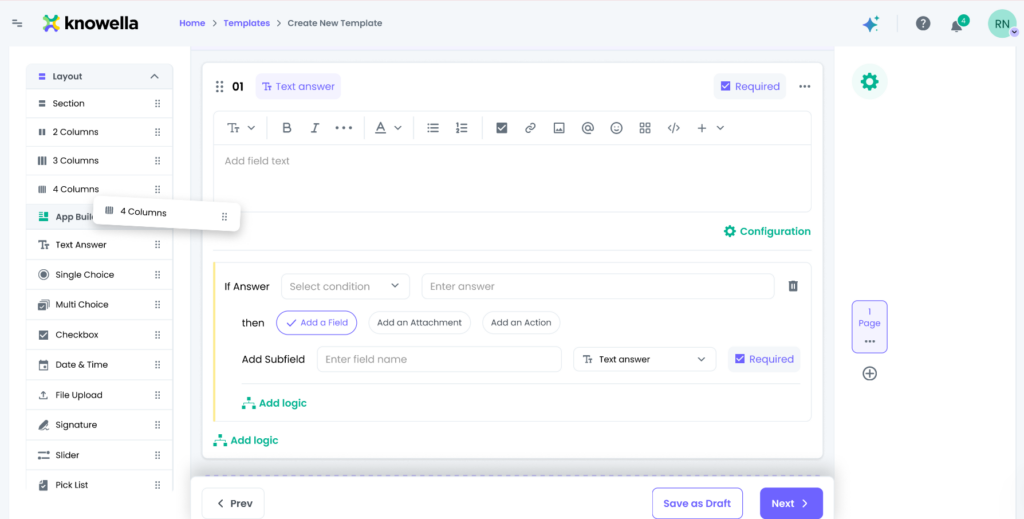Click the Next button
Viewport: 1024px width, 519px height.
(x=790, y=503)
